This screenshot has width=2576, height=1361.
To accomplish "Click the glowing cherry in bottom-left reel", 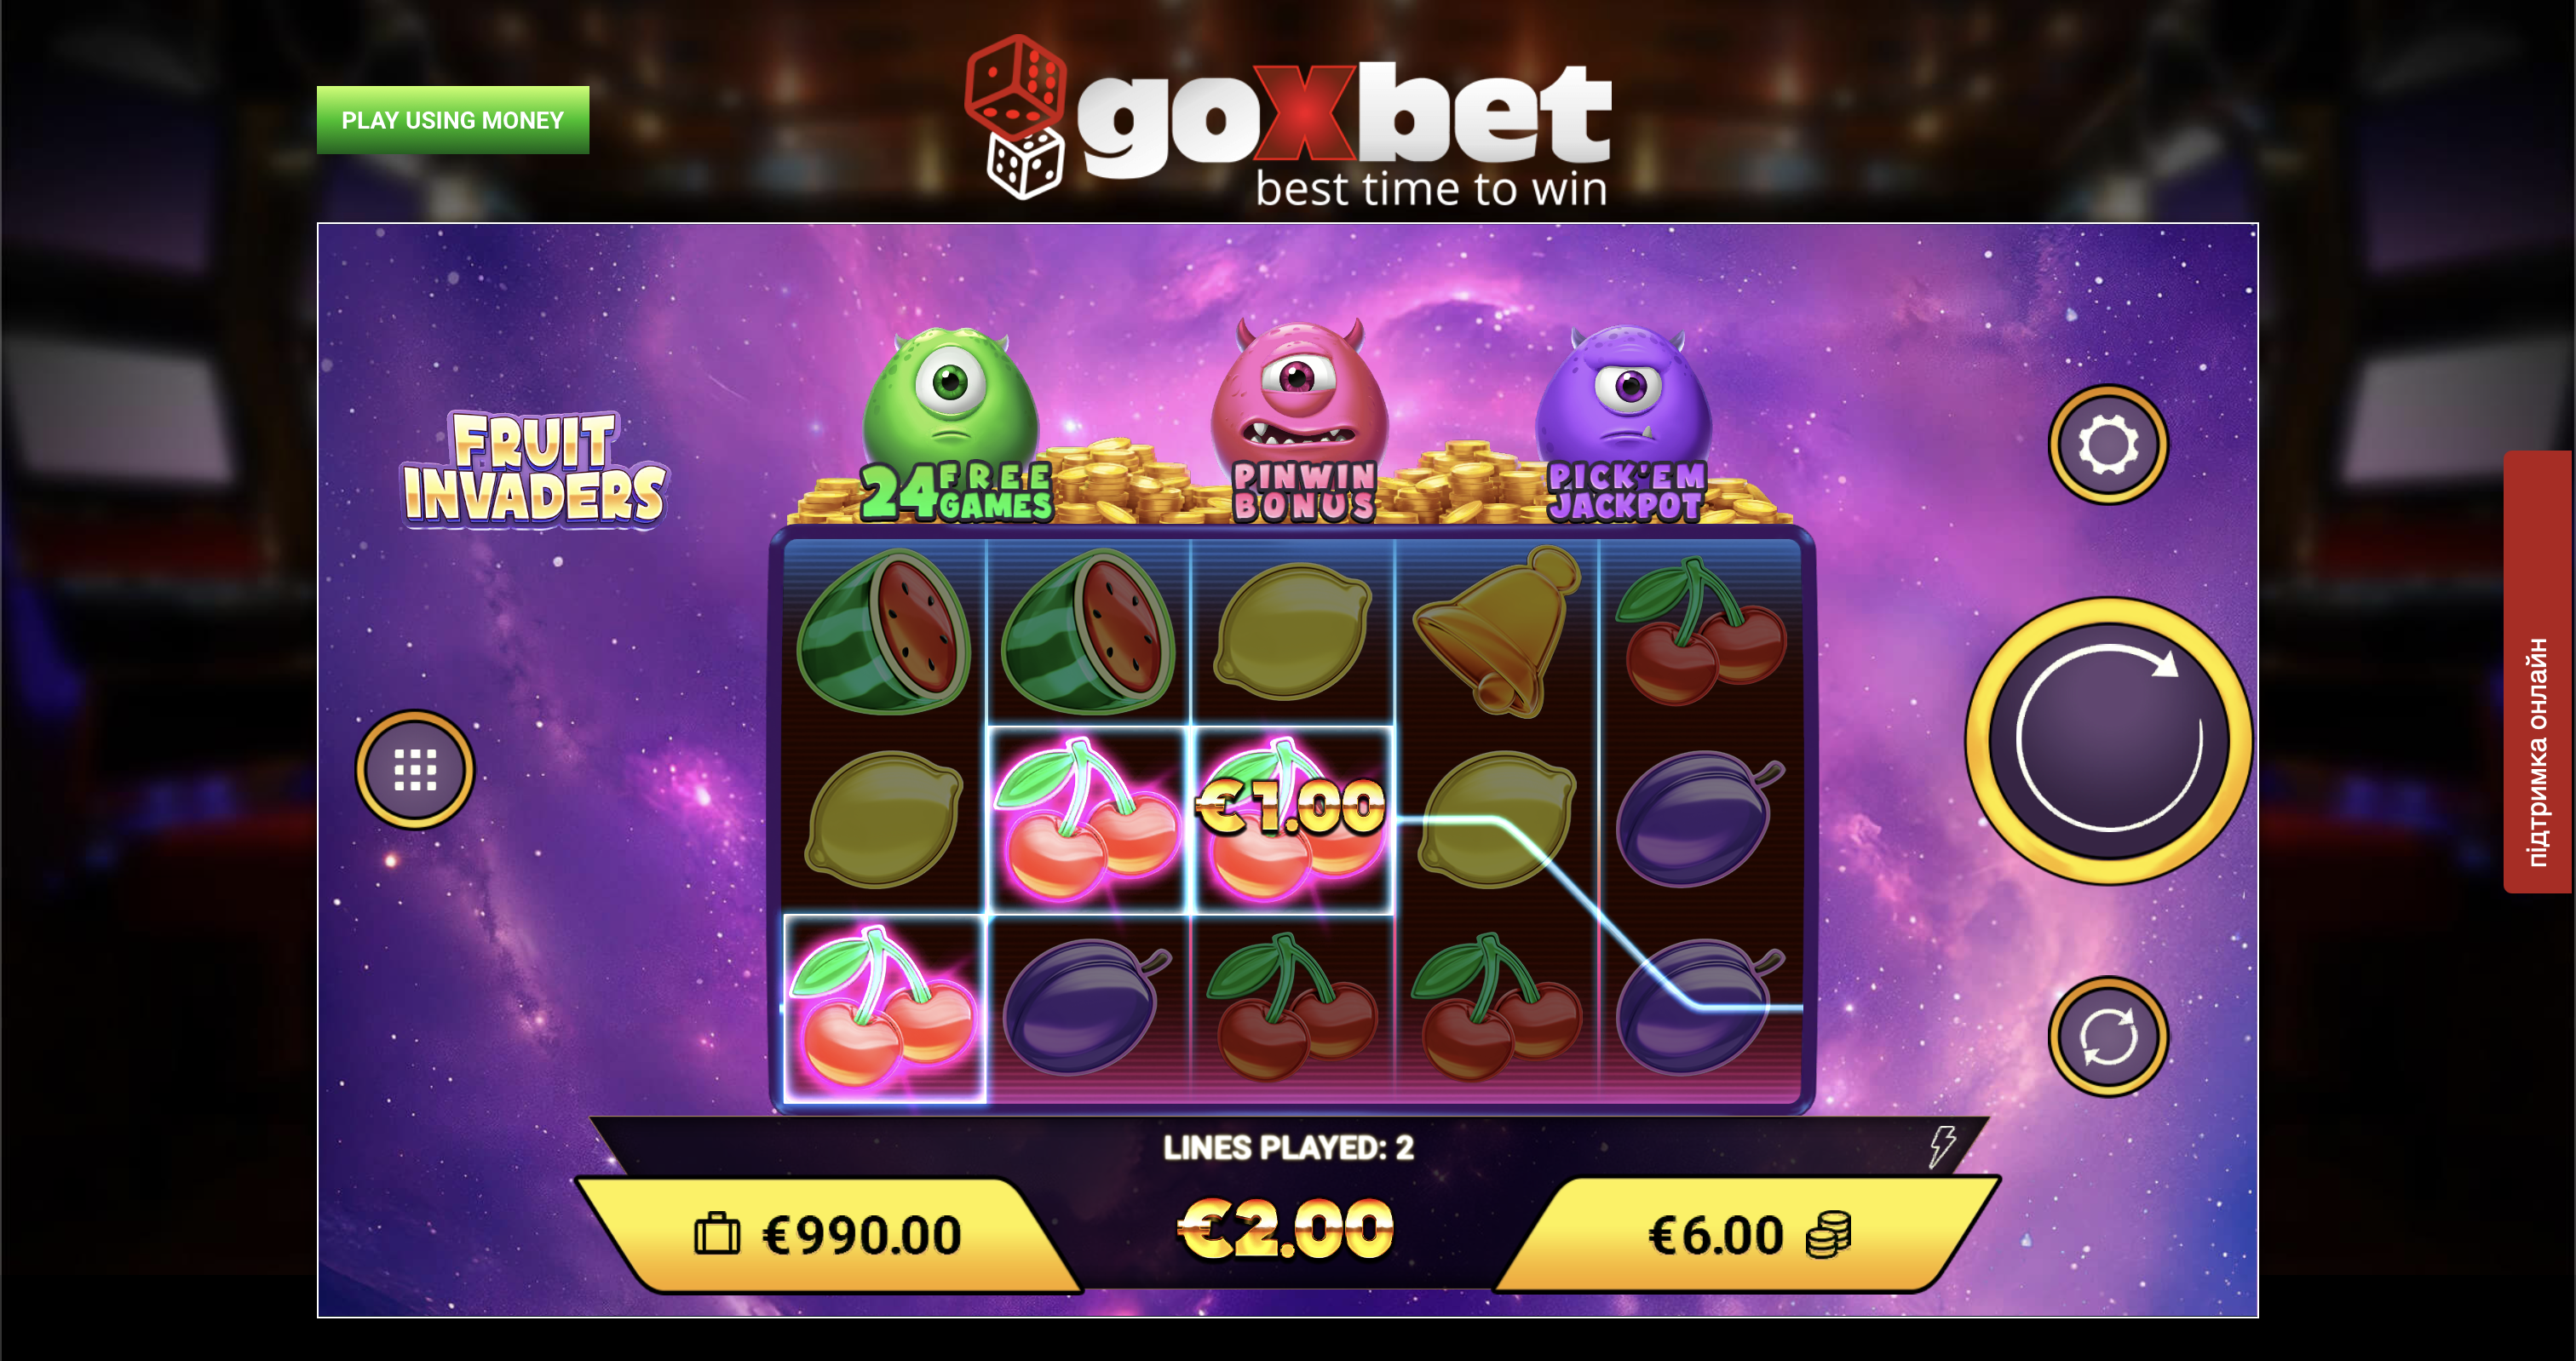I will click(884, 1008).
